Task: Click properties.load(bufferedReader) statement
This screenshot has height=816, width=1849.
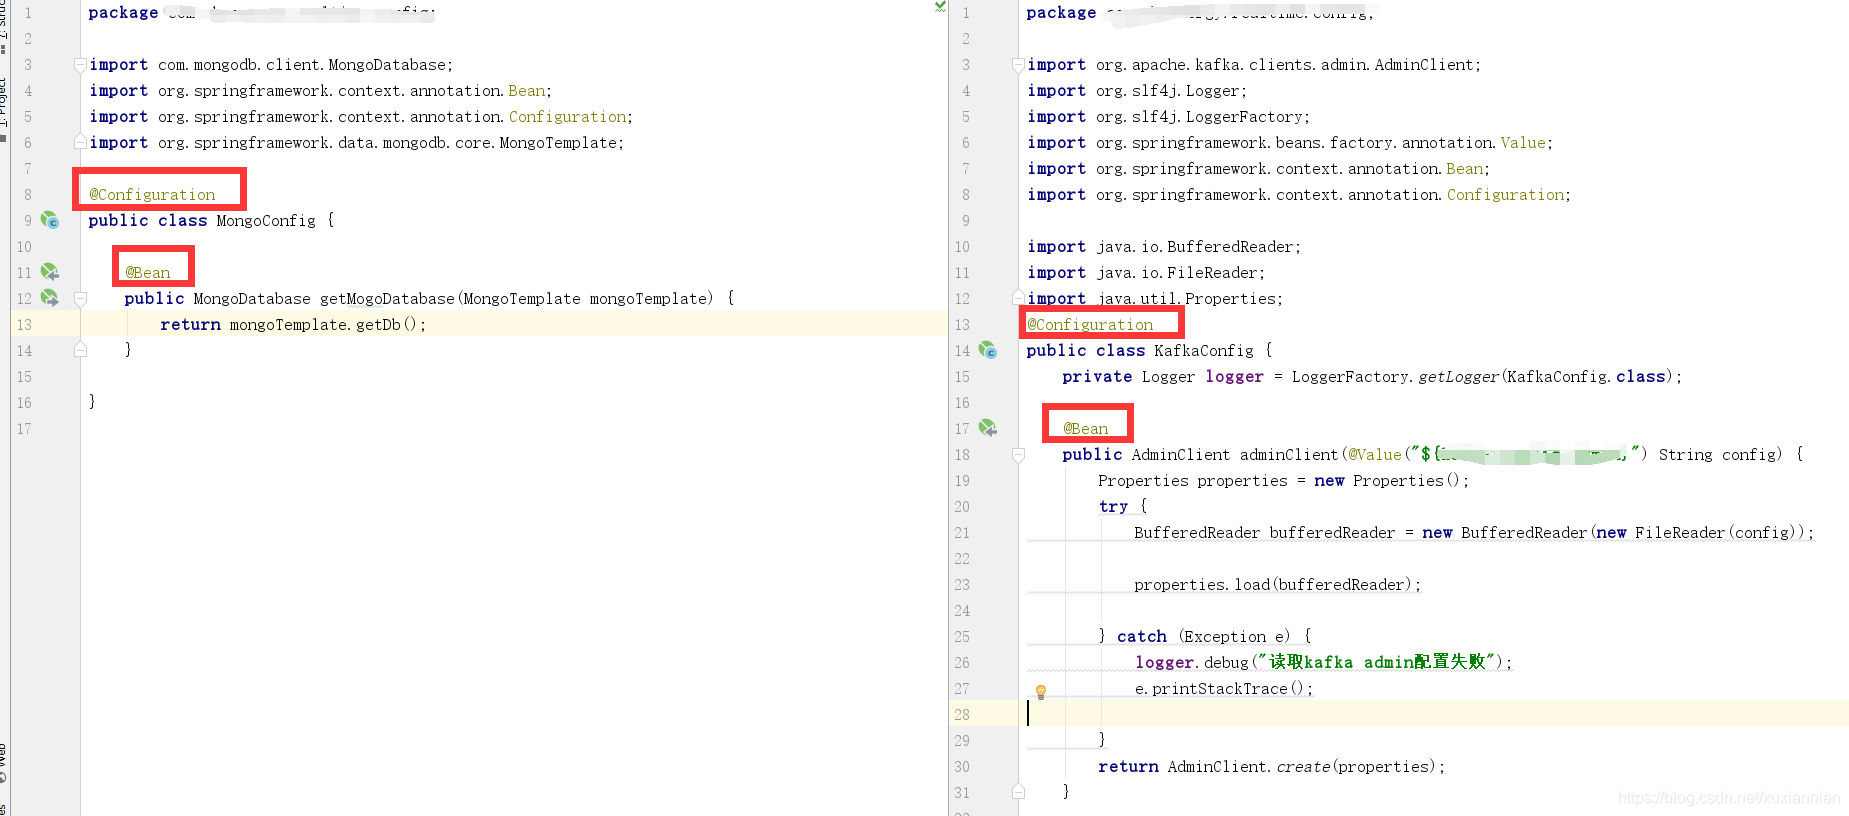Action: pos(1277,585)
